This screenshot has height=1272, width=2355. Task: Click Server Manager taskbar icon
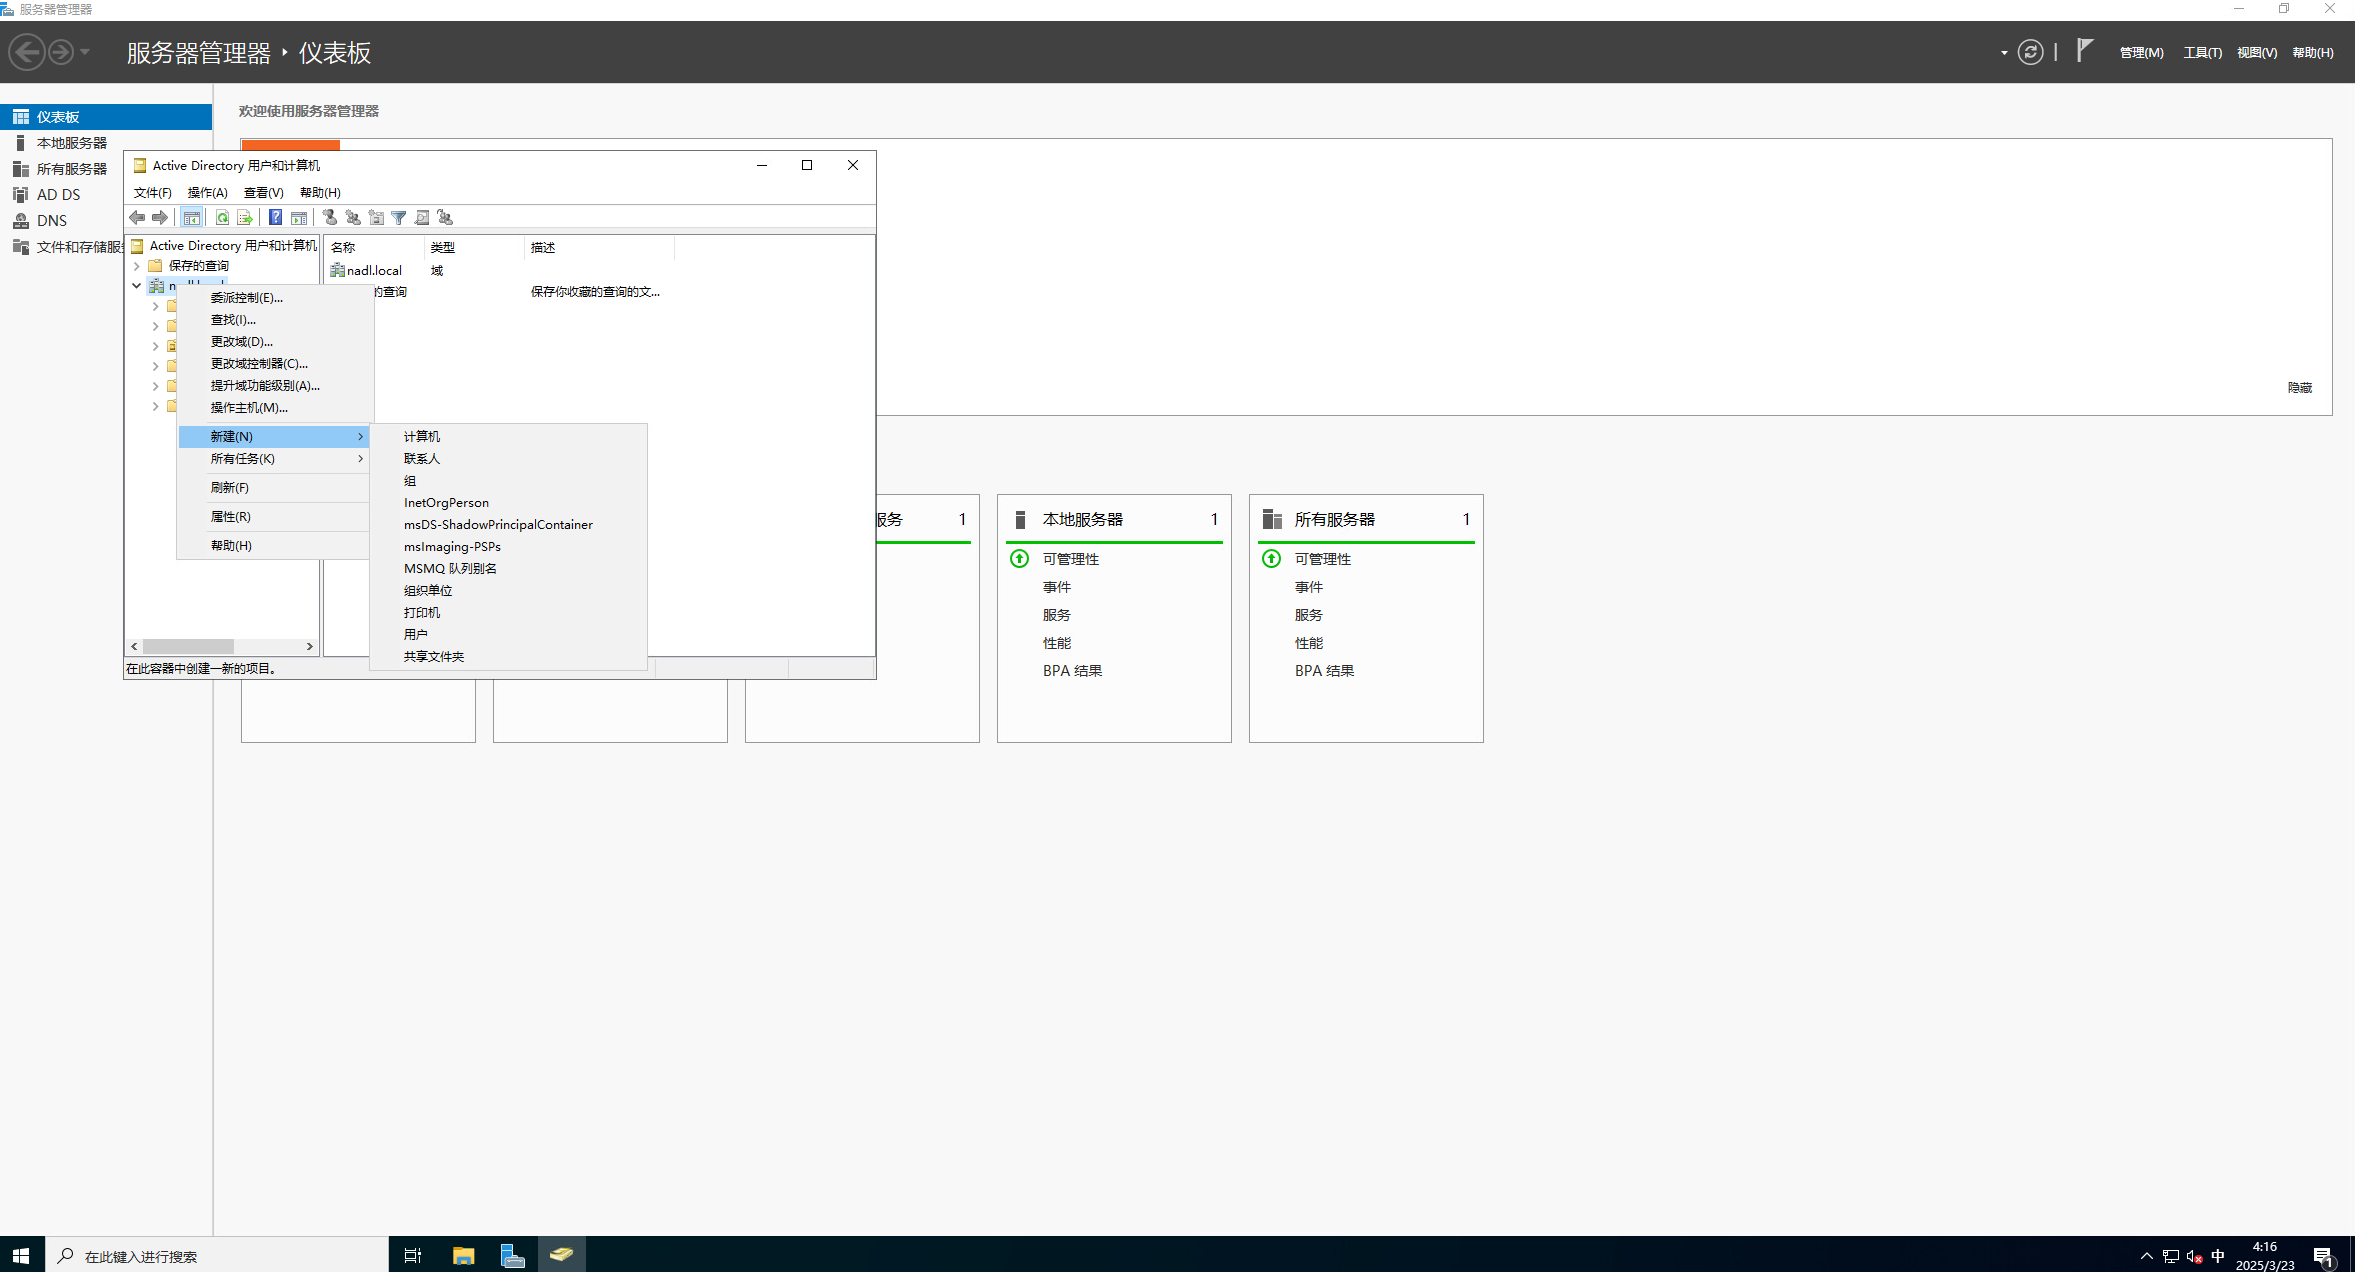512,1255
